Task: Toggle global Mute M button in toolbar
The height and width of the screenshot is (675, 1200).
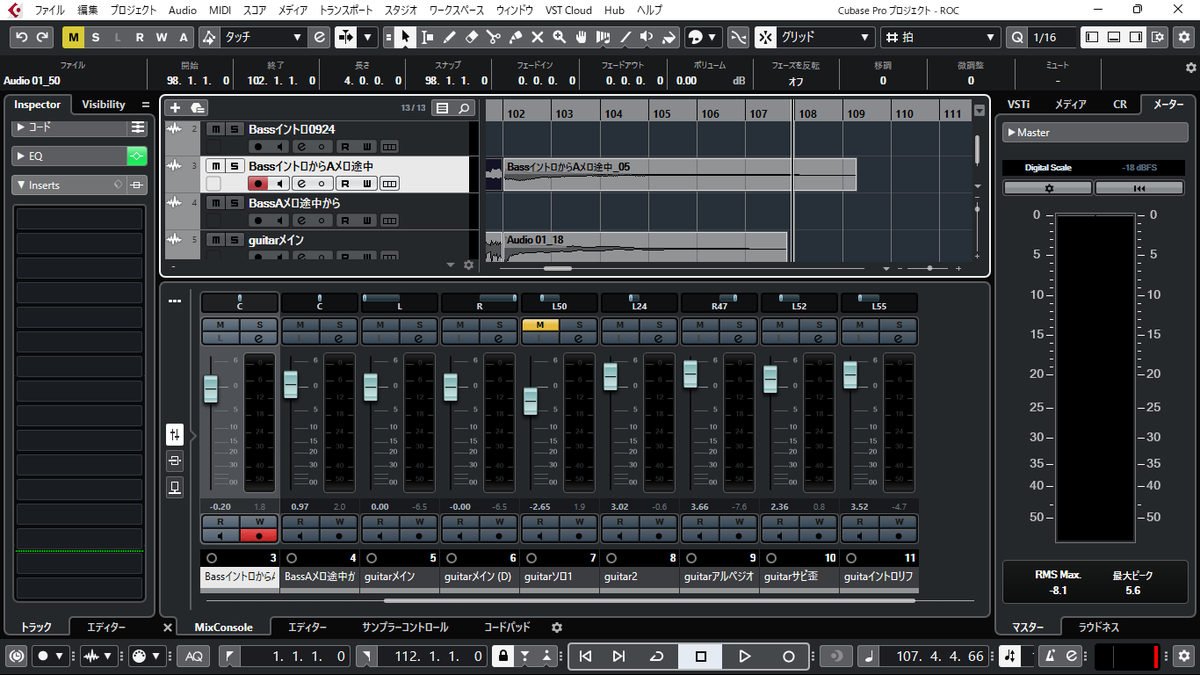Action: pyautogui.click(x=73, y=37)
